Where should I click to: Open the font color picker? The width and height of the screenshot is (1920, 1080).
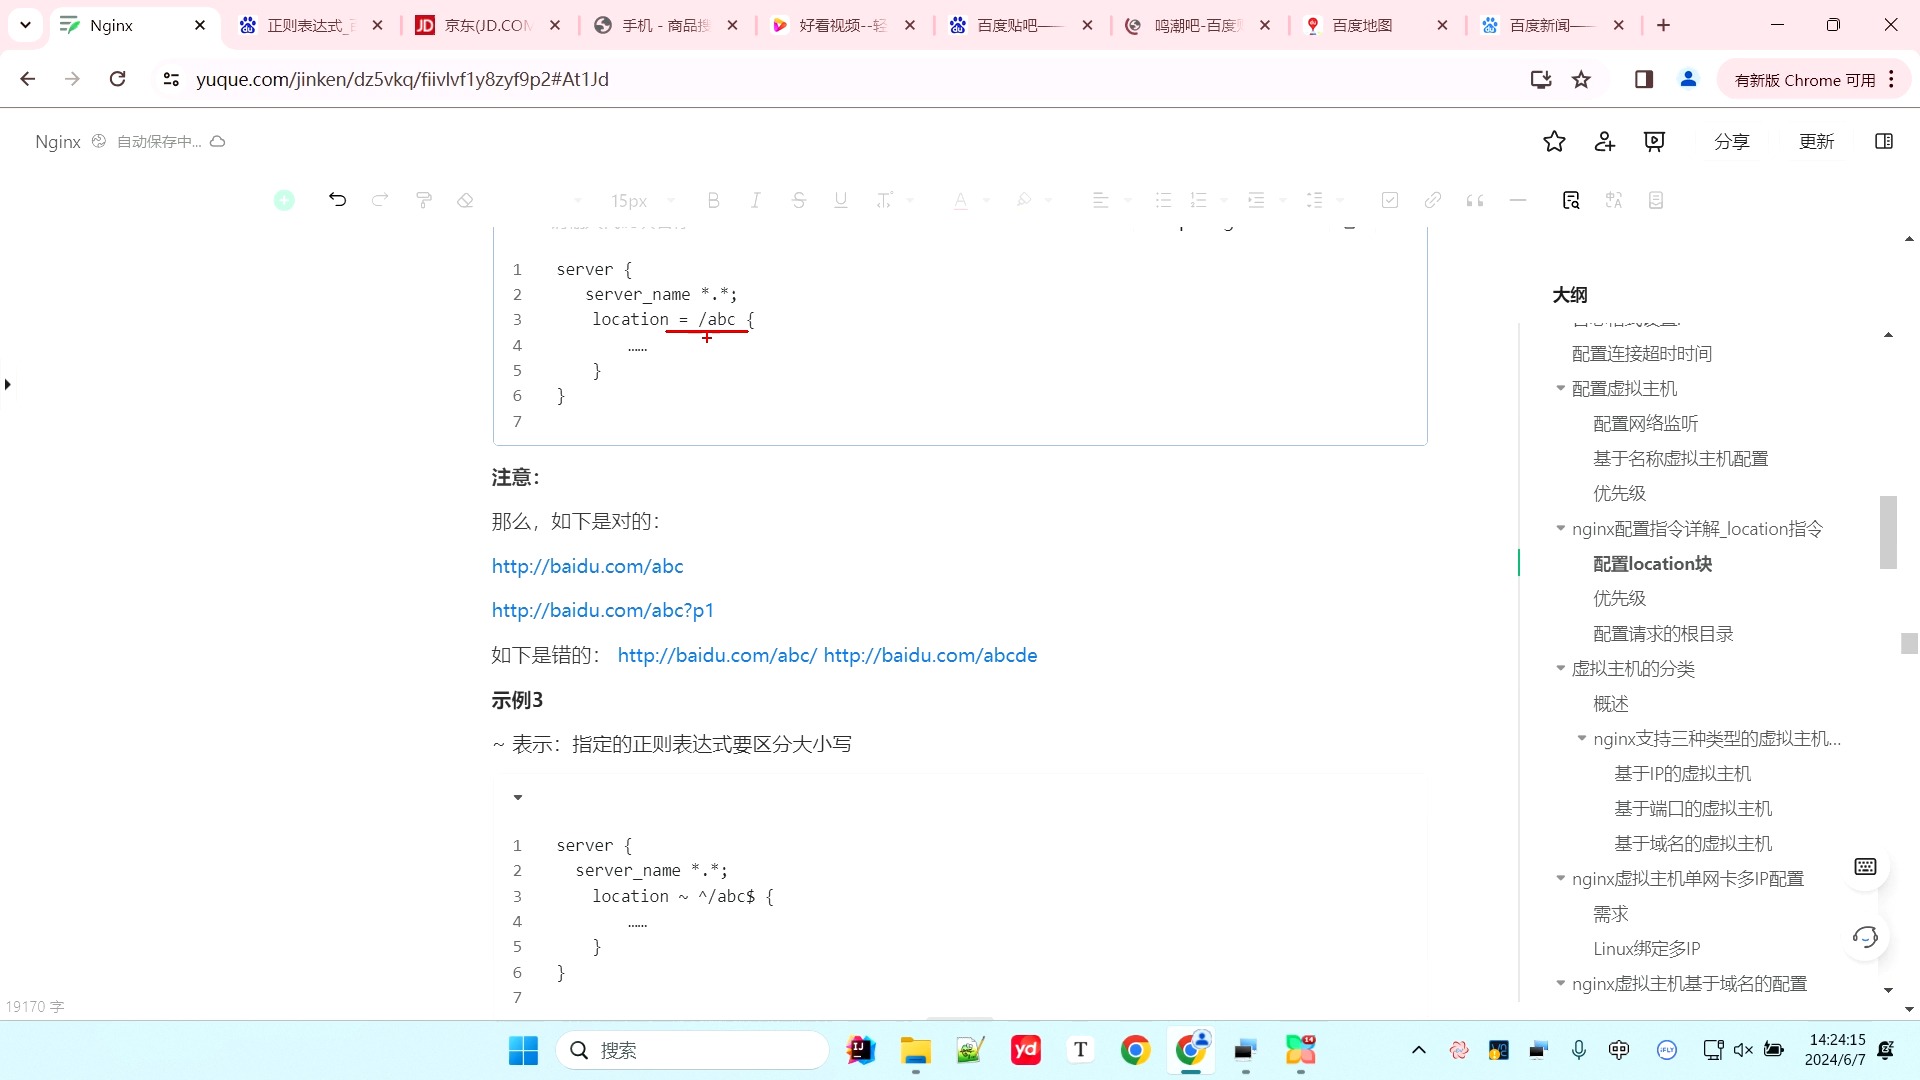coord(960,200)
